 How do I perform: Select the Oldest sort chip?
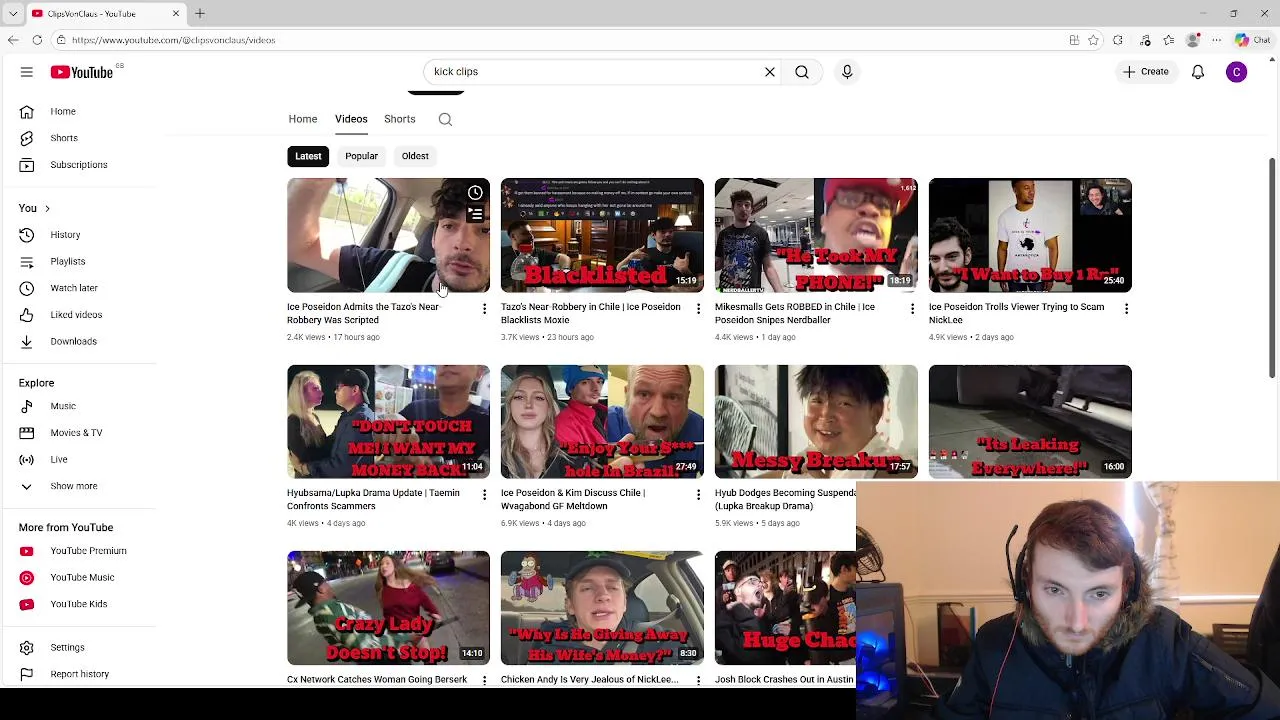click(x=415, y=156)
